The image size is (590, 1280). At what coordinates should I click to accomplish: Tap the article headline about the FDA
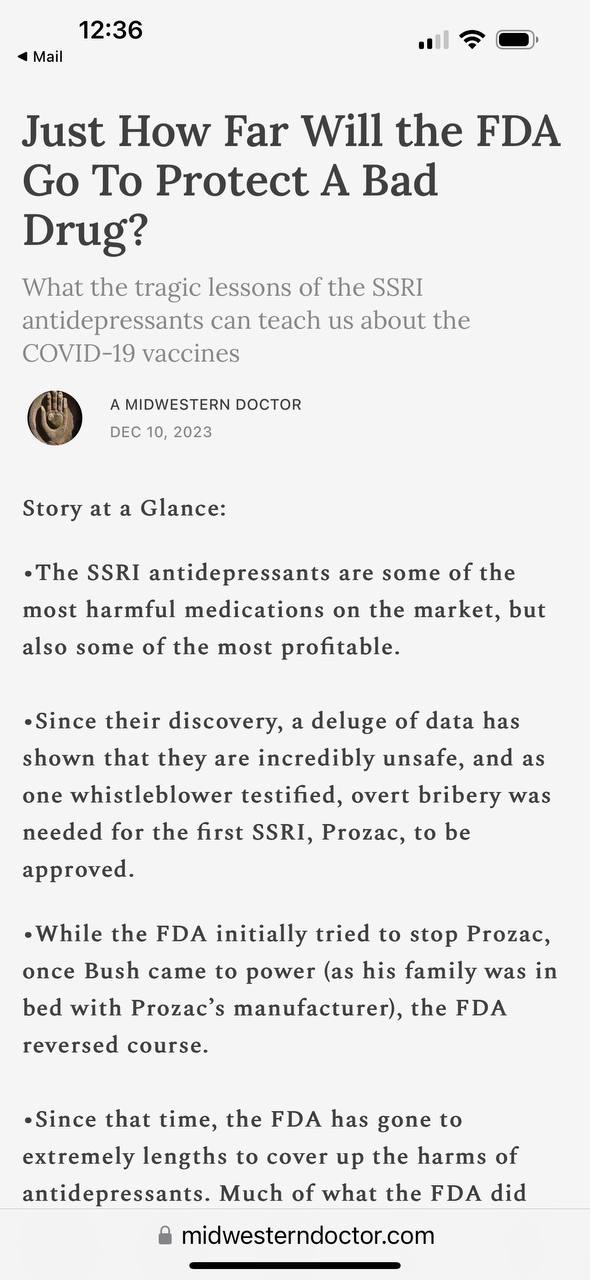click(x=291, y=180)
